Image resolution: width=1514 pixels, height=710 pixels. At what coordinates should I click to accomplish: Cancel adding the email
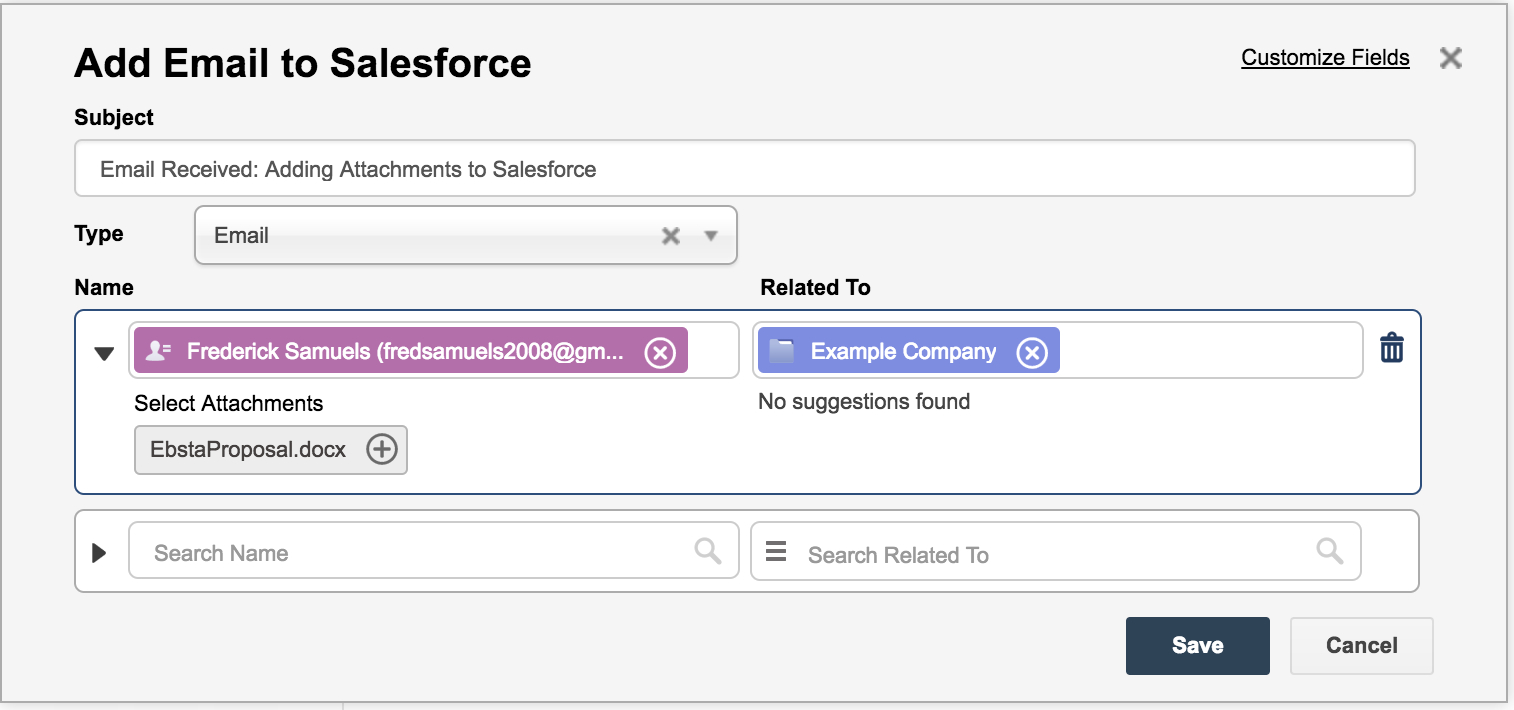coord(1361,645)
